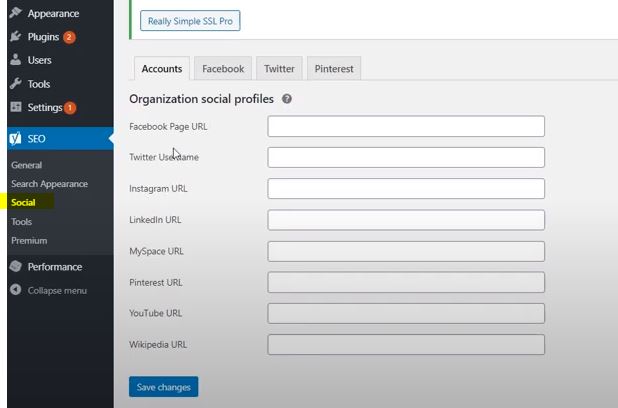This screenshot has height=408, width=618.
Task: Click the Organization social profiles heading
Action: click(201, 99)
